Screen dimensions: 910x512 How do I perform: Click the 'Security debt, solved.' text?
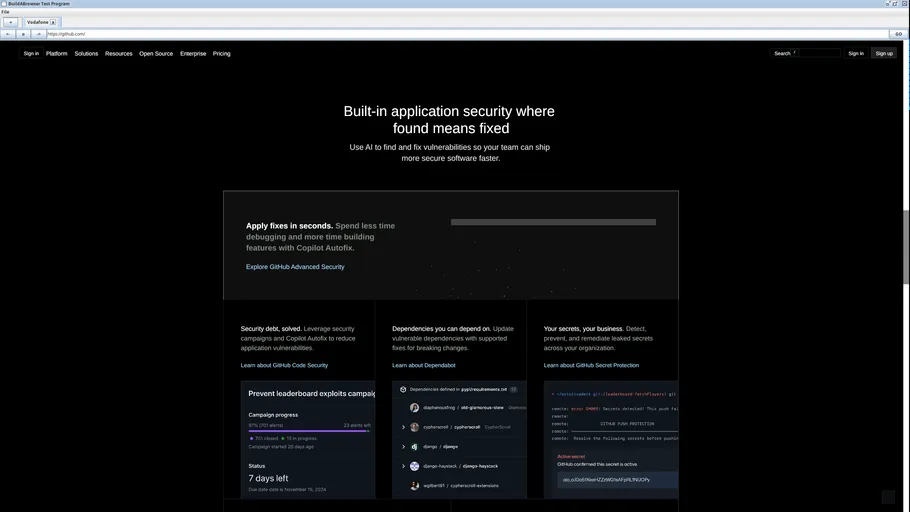[x=271, y=329]
